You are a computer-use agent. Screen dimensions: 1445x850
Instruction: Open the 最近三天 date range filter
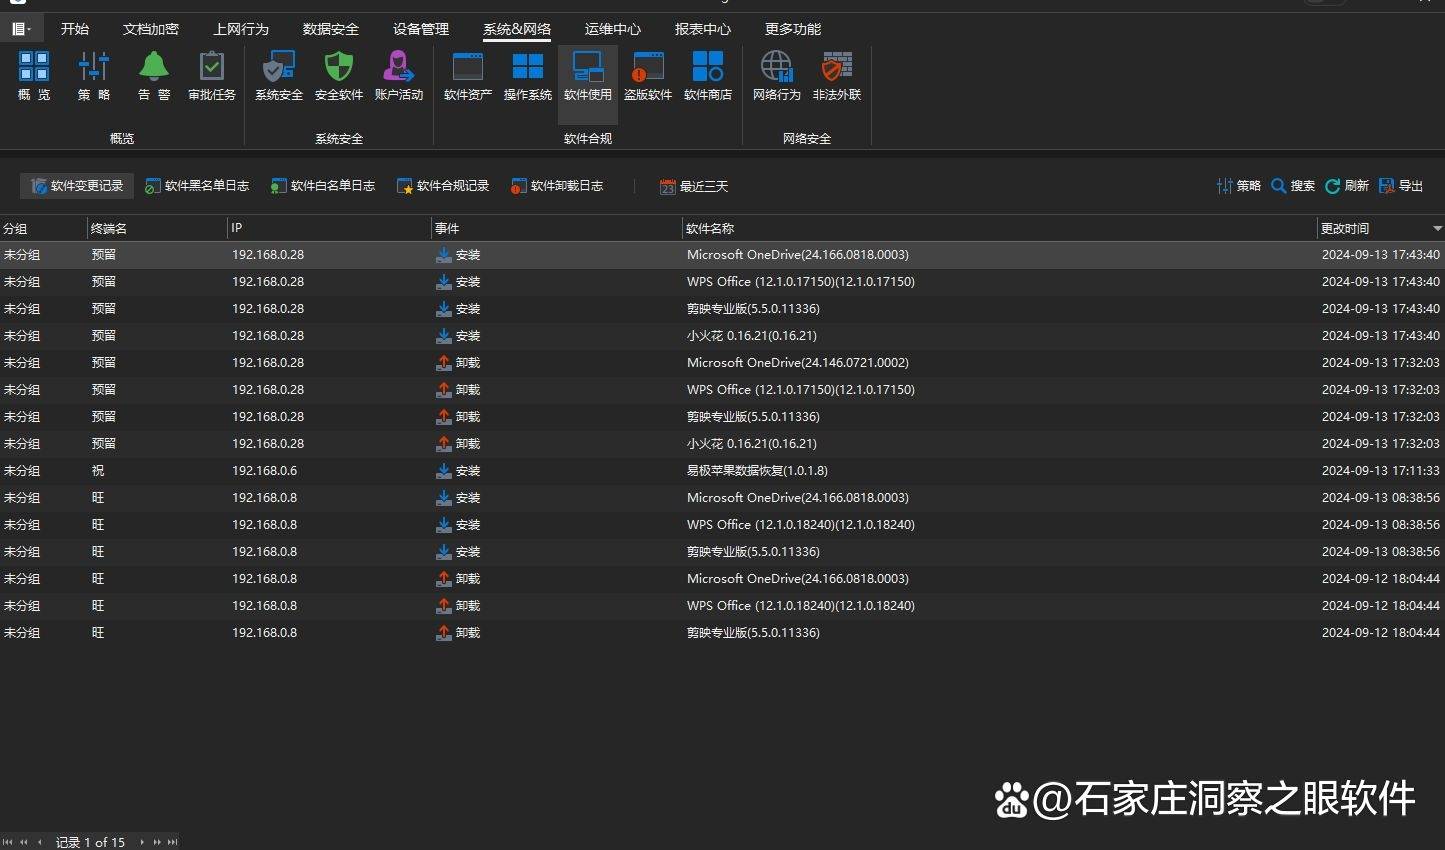[694, 186]
